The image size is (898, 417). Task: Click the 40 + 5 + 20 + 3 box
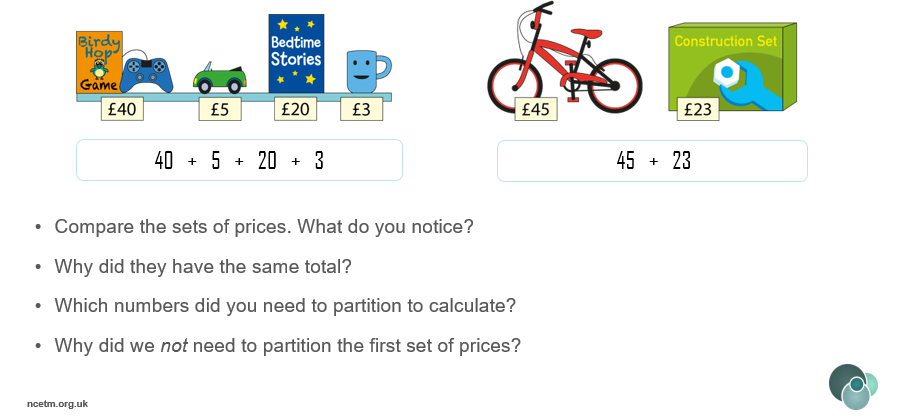[x=239, y=160]
